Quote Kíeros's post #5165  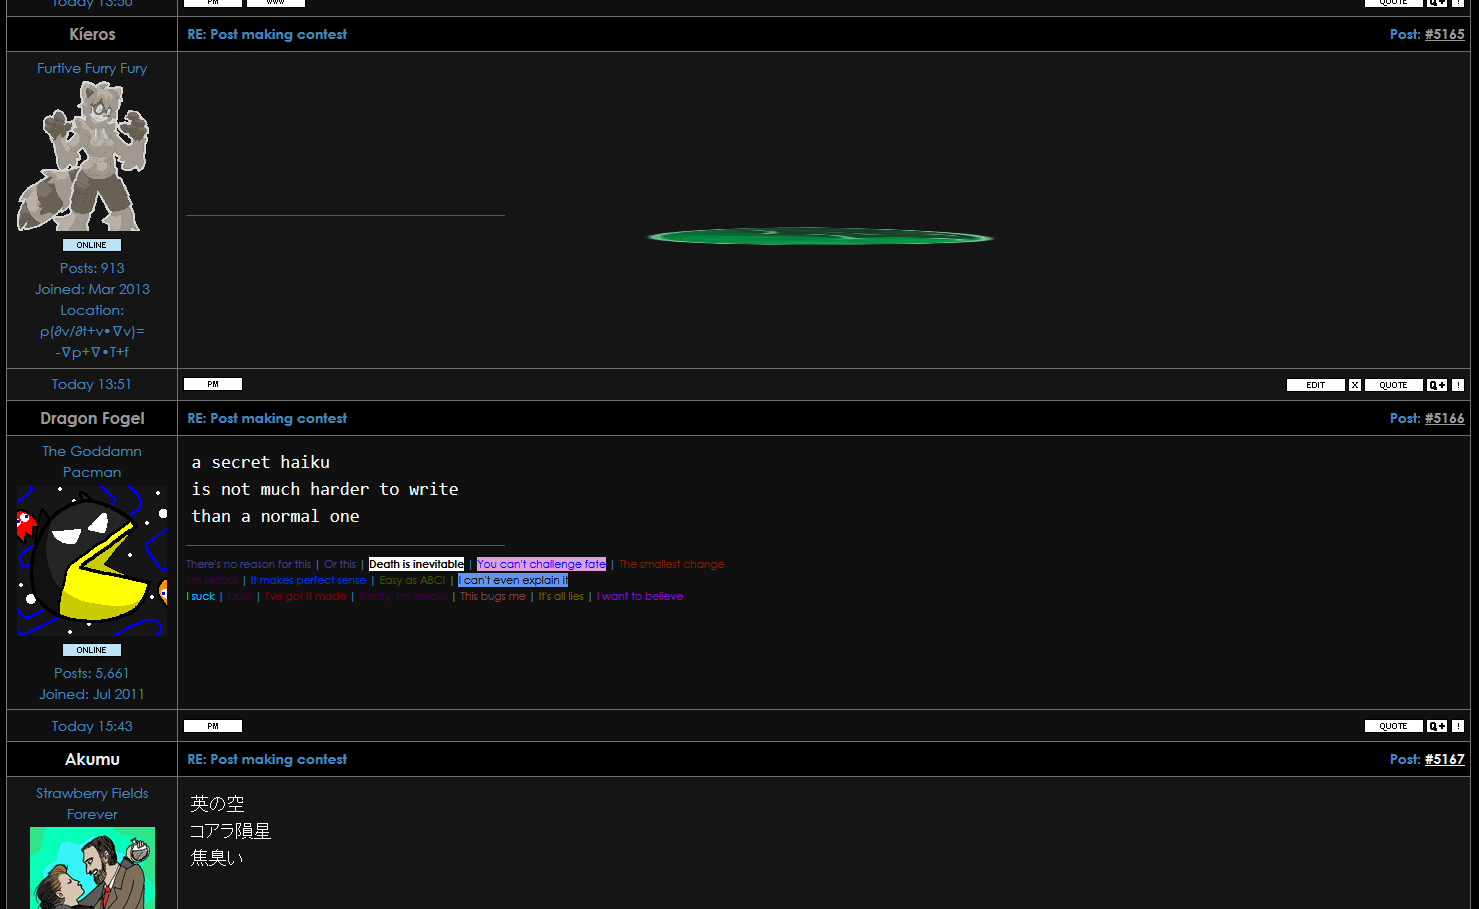[1394, 385]
